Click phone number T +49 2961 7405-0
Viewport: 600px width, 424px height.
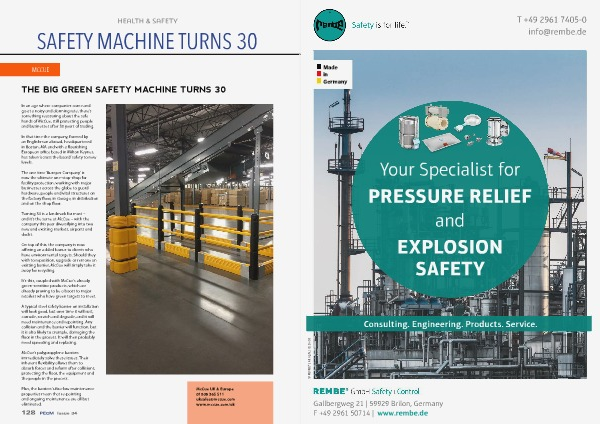click(551, 20)
